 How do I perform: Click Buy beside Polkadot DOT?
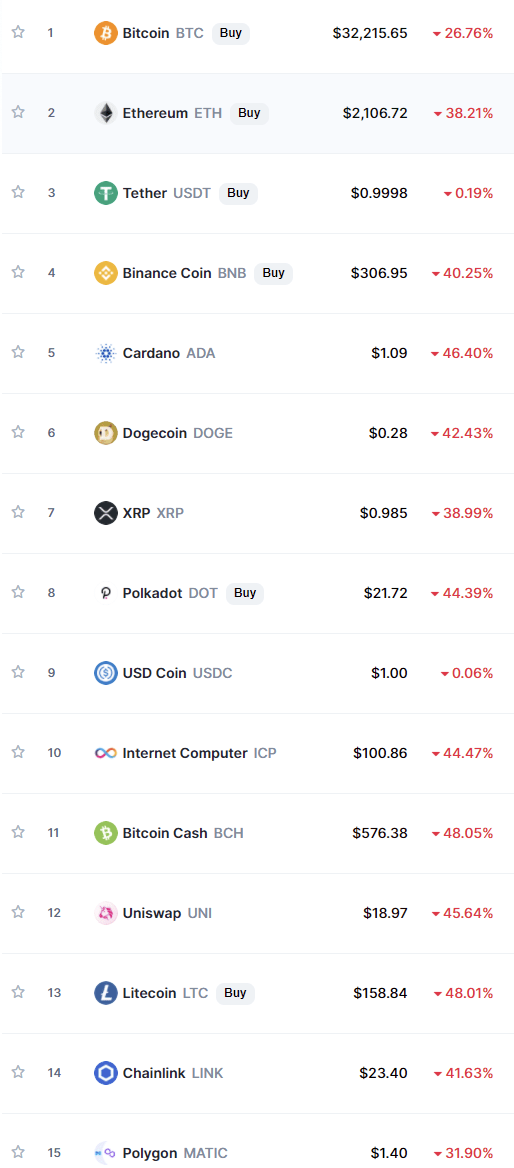(x=245, y=593)
